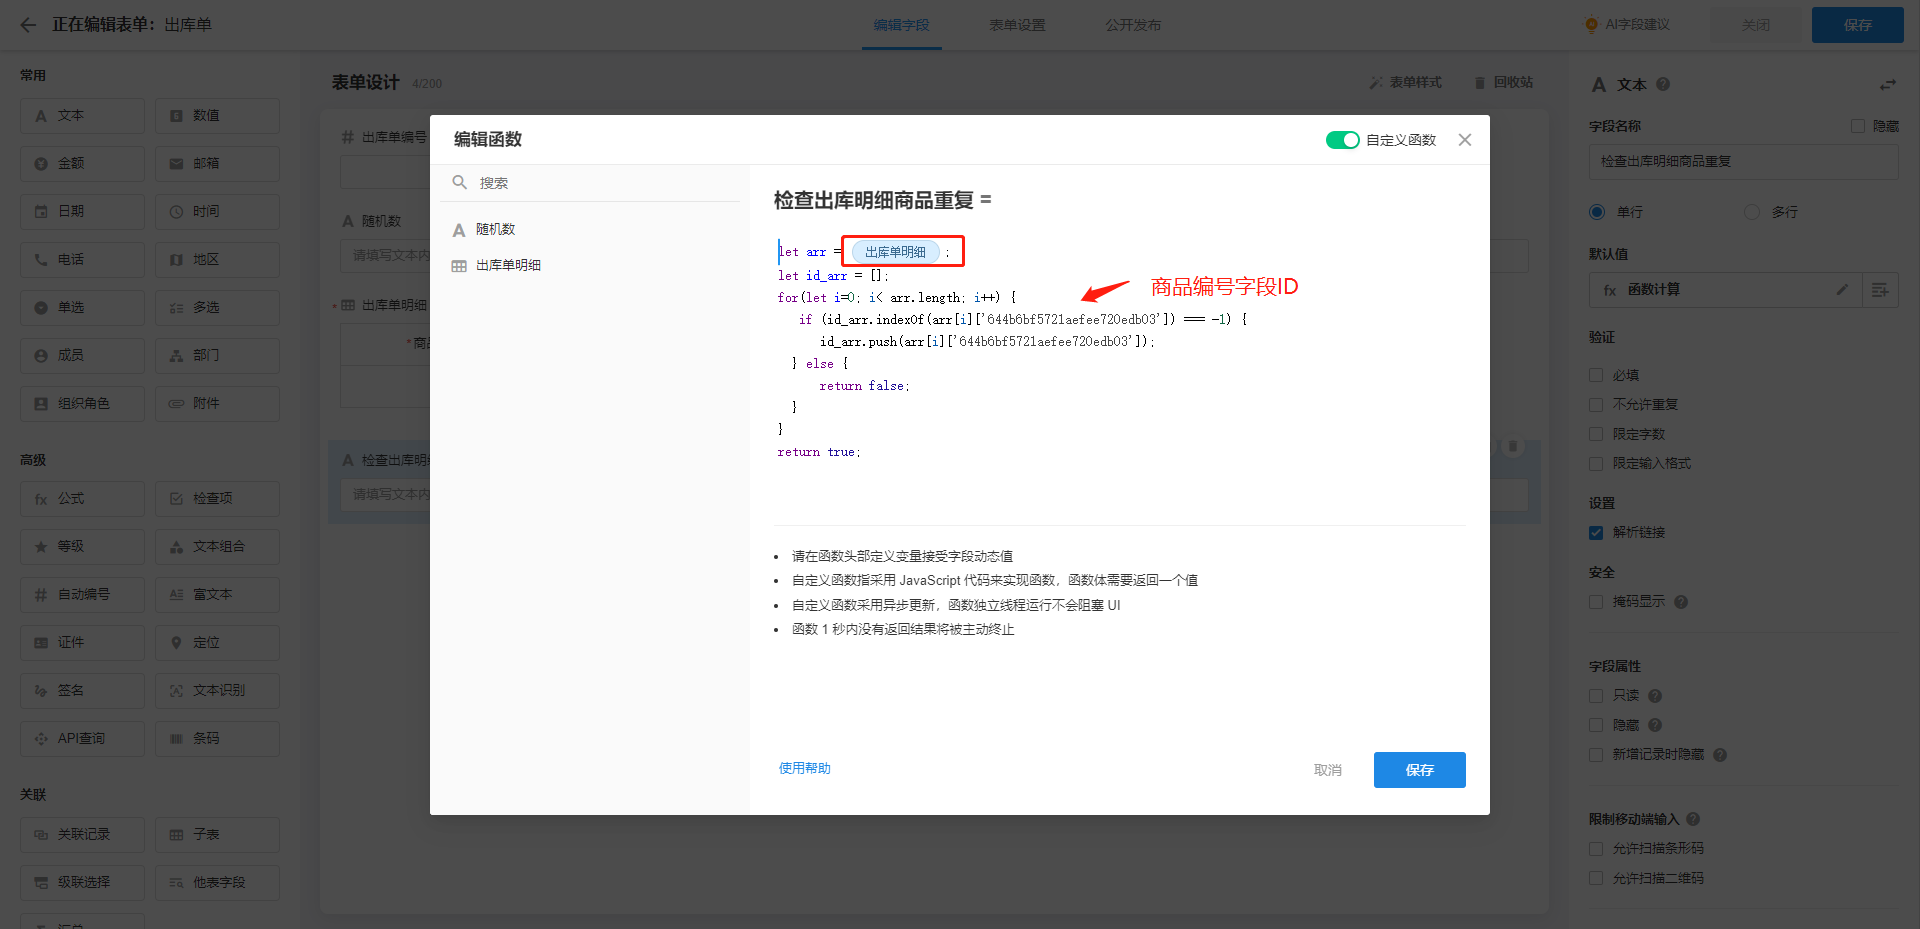Switch field type via swap icon

[x=1888, y=85]
